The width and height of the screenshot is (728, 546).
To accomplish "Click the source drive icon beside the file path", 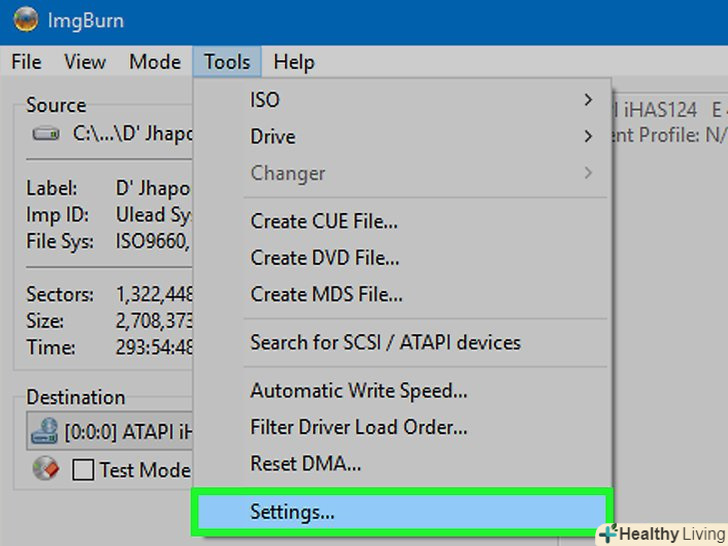I will click(46, 134).
